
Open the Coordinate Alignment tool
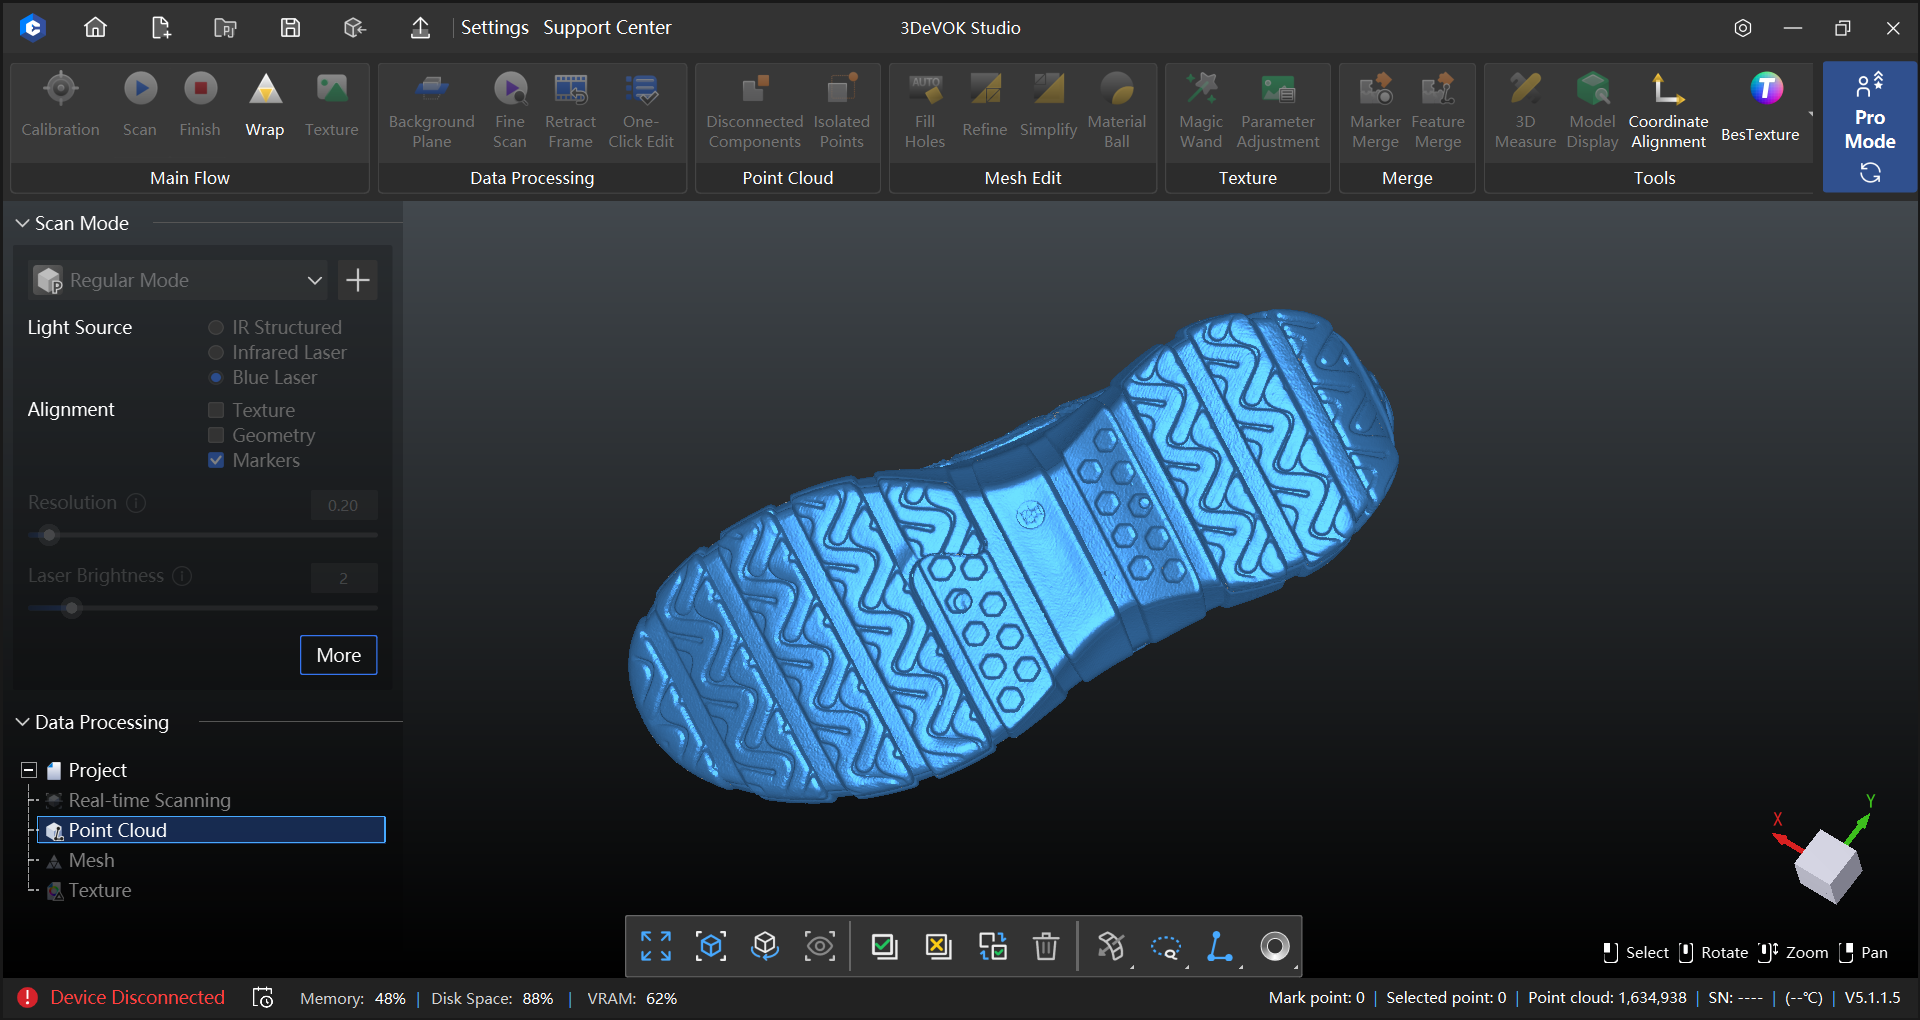(x=1669, y=110)
